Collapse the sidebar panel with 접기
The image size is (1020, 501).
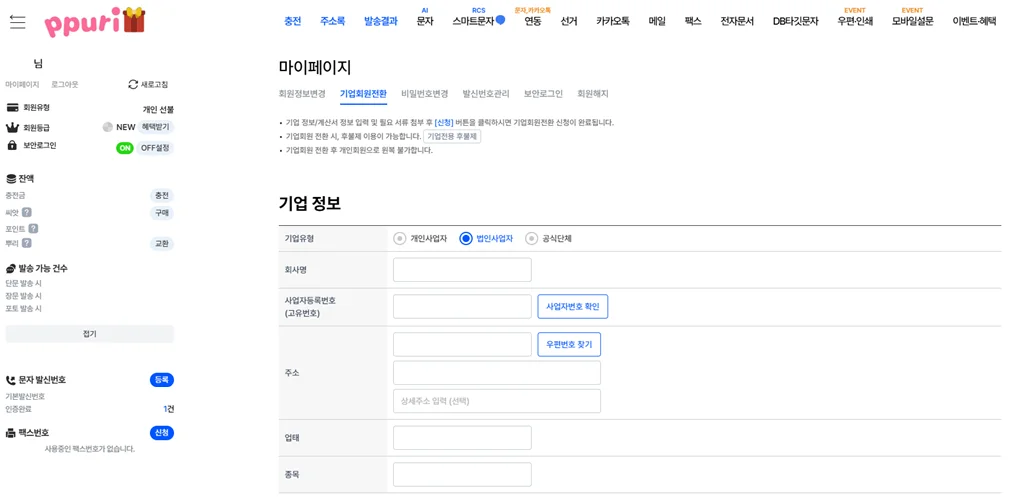click(x=90, y=334)
